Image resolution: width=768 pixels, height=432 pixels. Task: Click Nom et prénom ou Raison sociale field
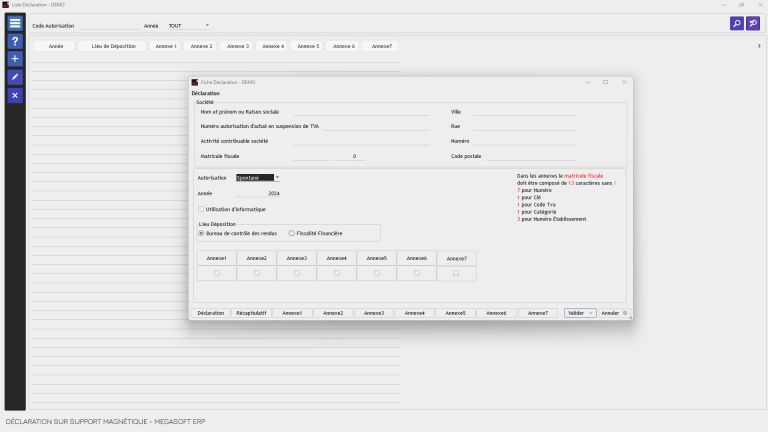tap(361, 112)
